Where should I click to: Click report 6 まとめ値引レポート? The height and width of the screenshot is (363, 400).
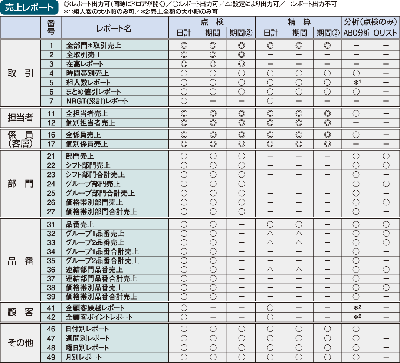coord(94,91)
